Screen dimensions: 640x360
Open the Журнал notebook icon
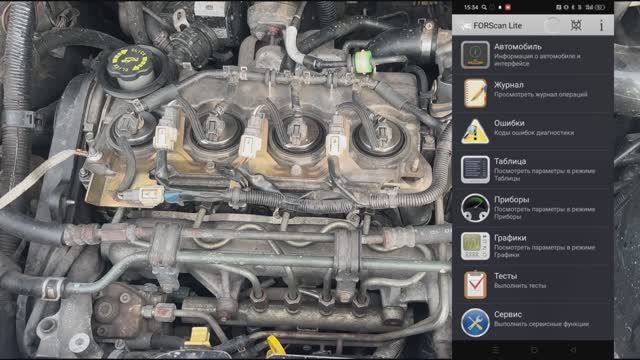pyautogui.click(x=475, y=93)
